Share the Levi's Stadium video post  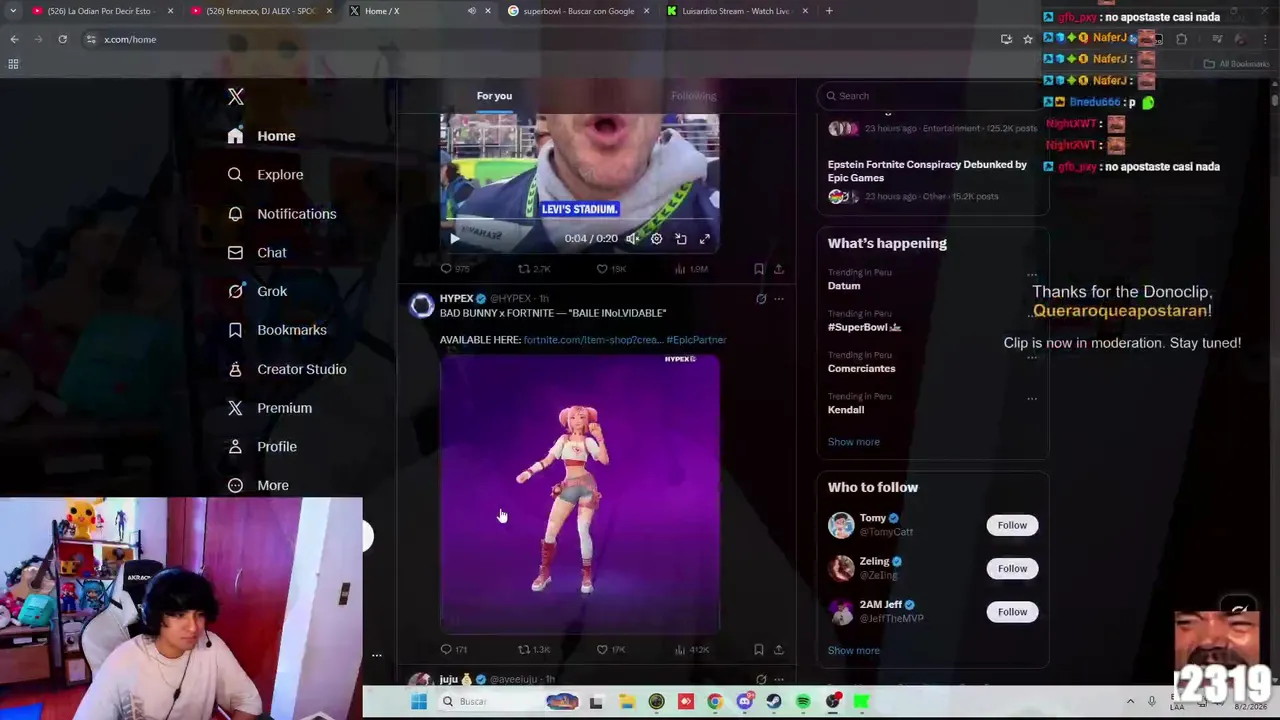click(779, 269)
